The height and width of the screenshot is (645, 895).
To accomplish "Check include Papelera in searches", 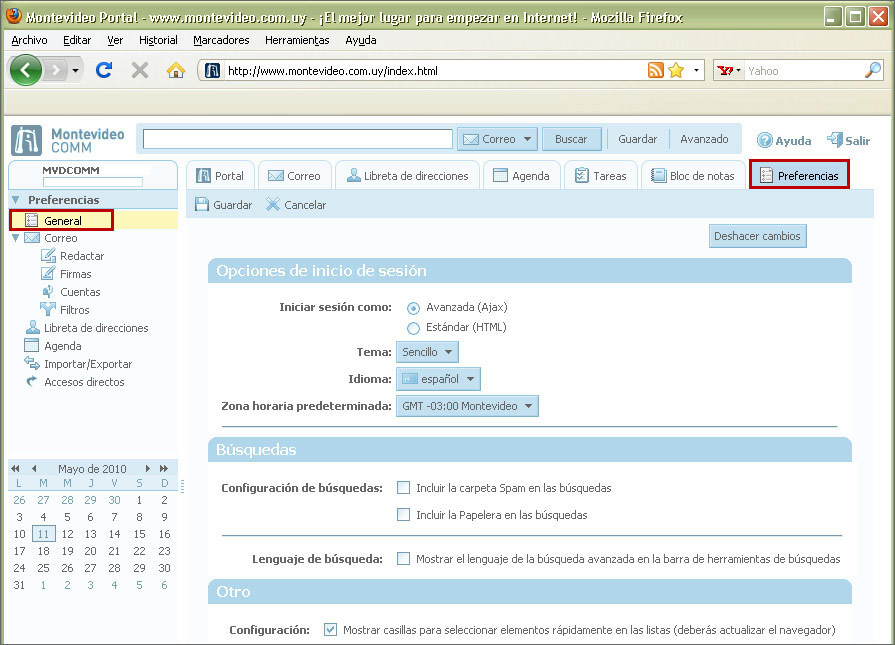I will coord(404,515).
